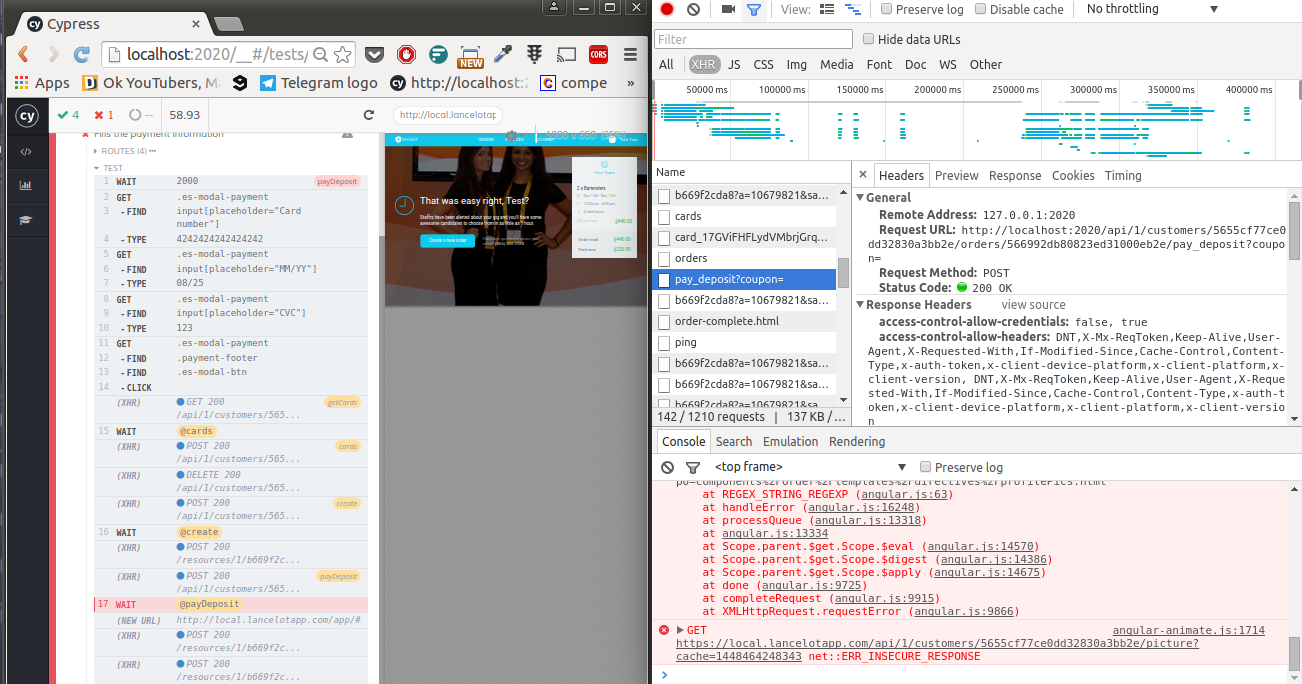Open the top frame context dropdown
Viewport: 1302px width, 684px height.
pyautogui.click(x=810, y=467)
